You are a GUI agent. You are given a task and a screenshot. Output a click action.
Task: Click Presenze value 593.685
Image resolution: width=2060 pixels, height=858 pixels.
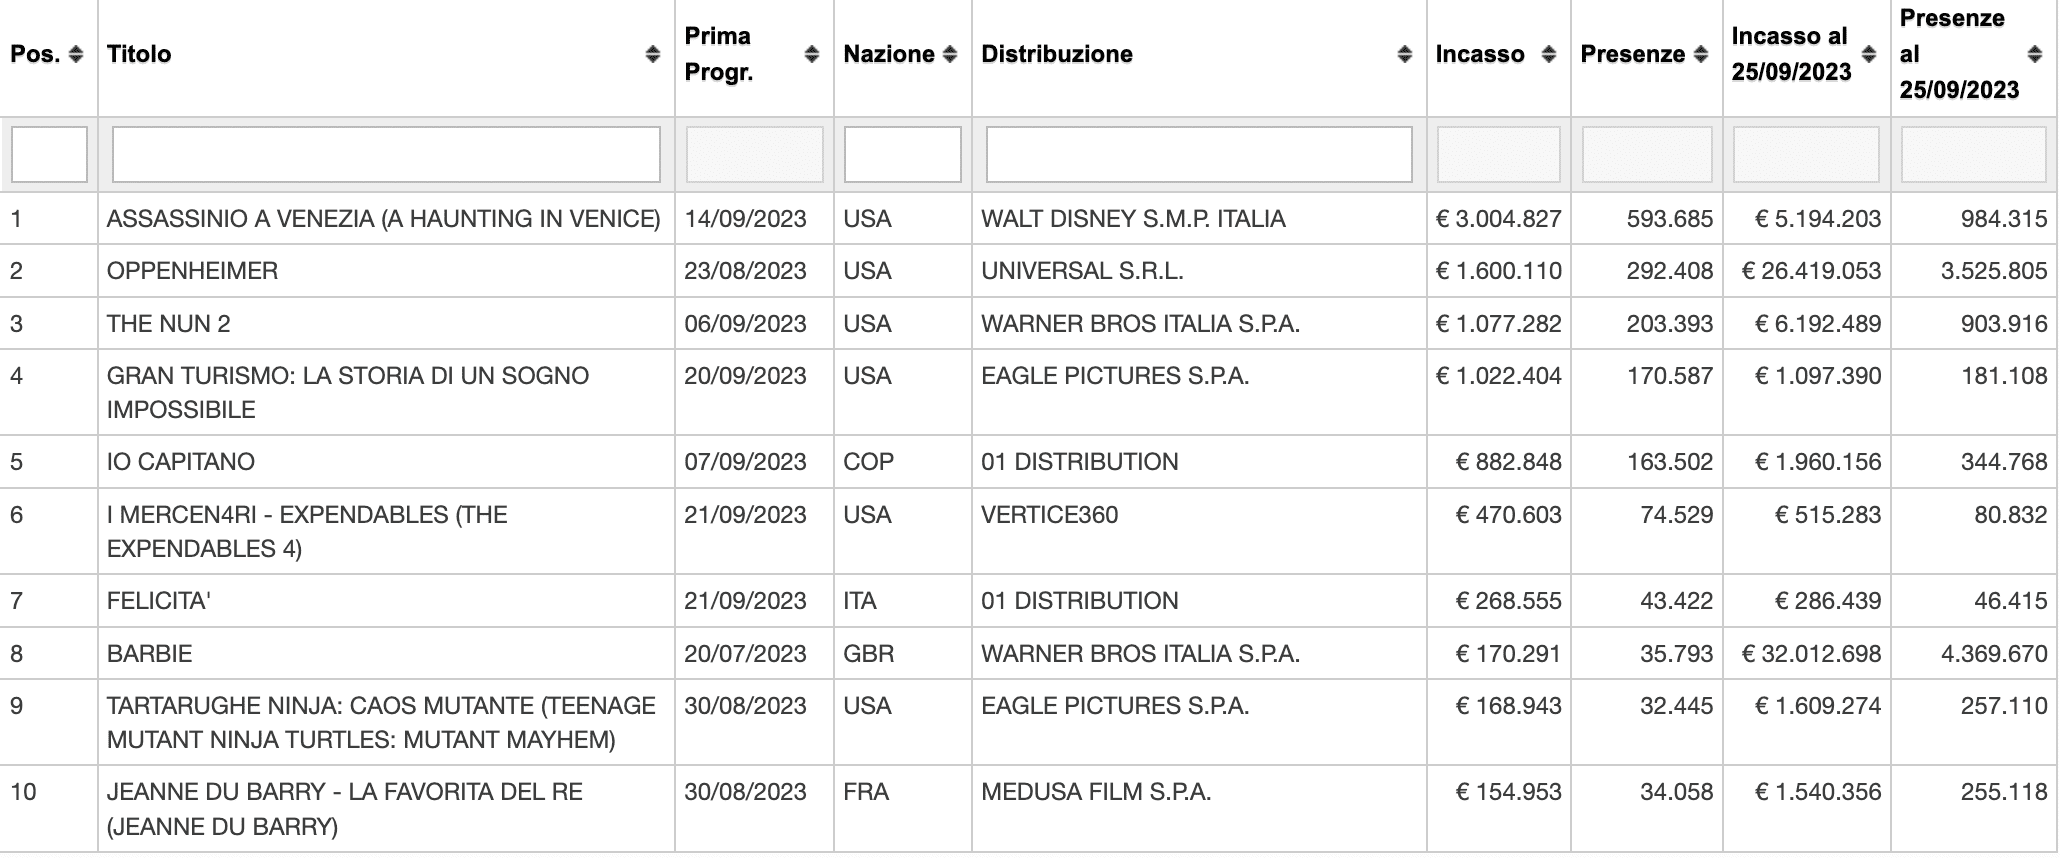1670,219
